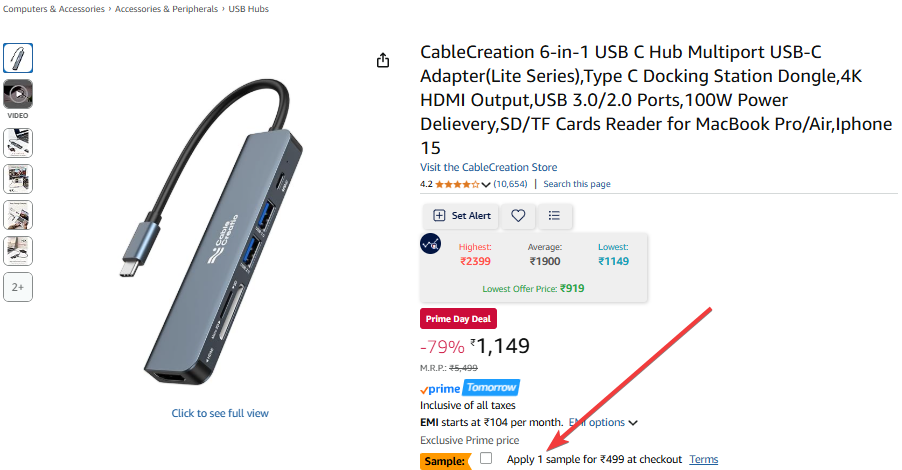Expand the rating breakdown chevron
902x470 pixels.
point(486,184)
